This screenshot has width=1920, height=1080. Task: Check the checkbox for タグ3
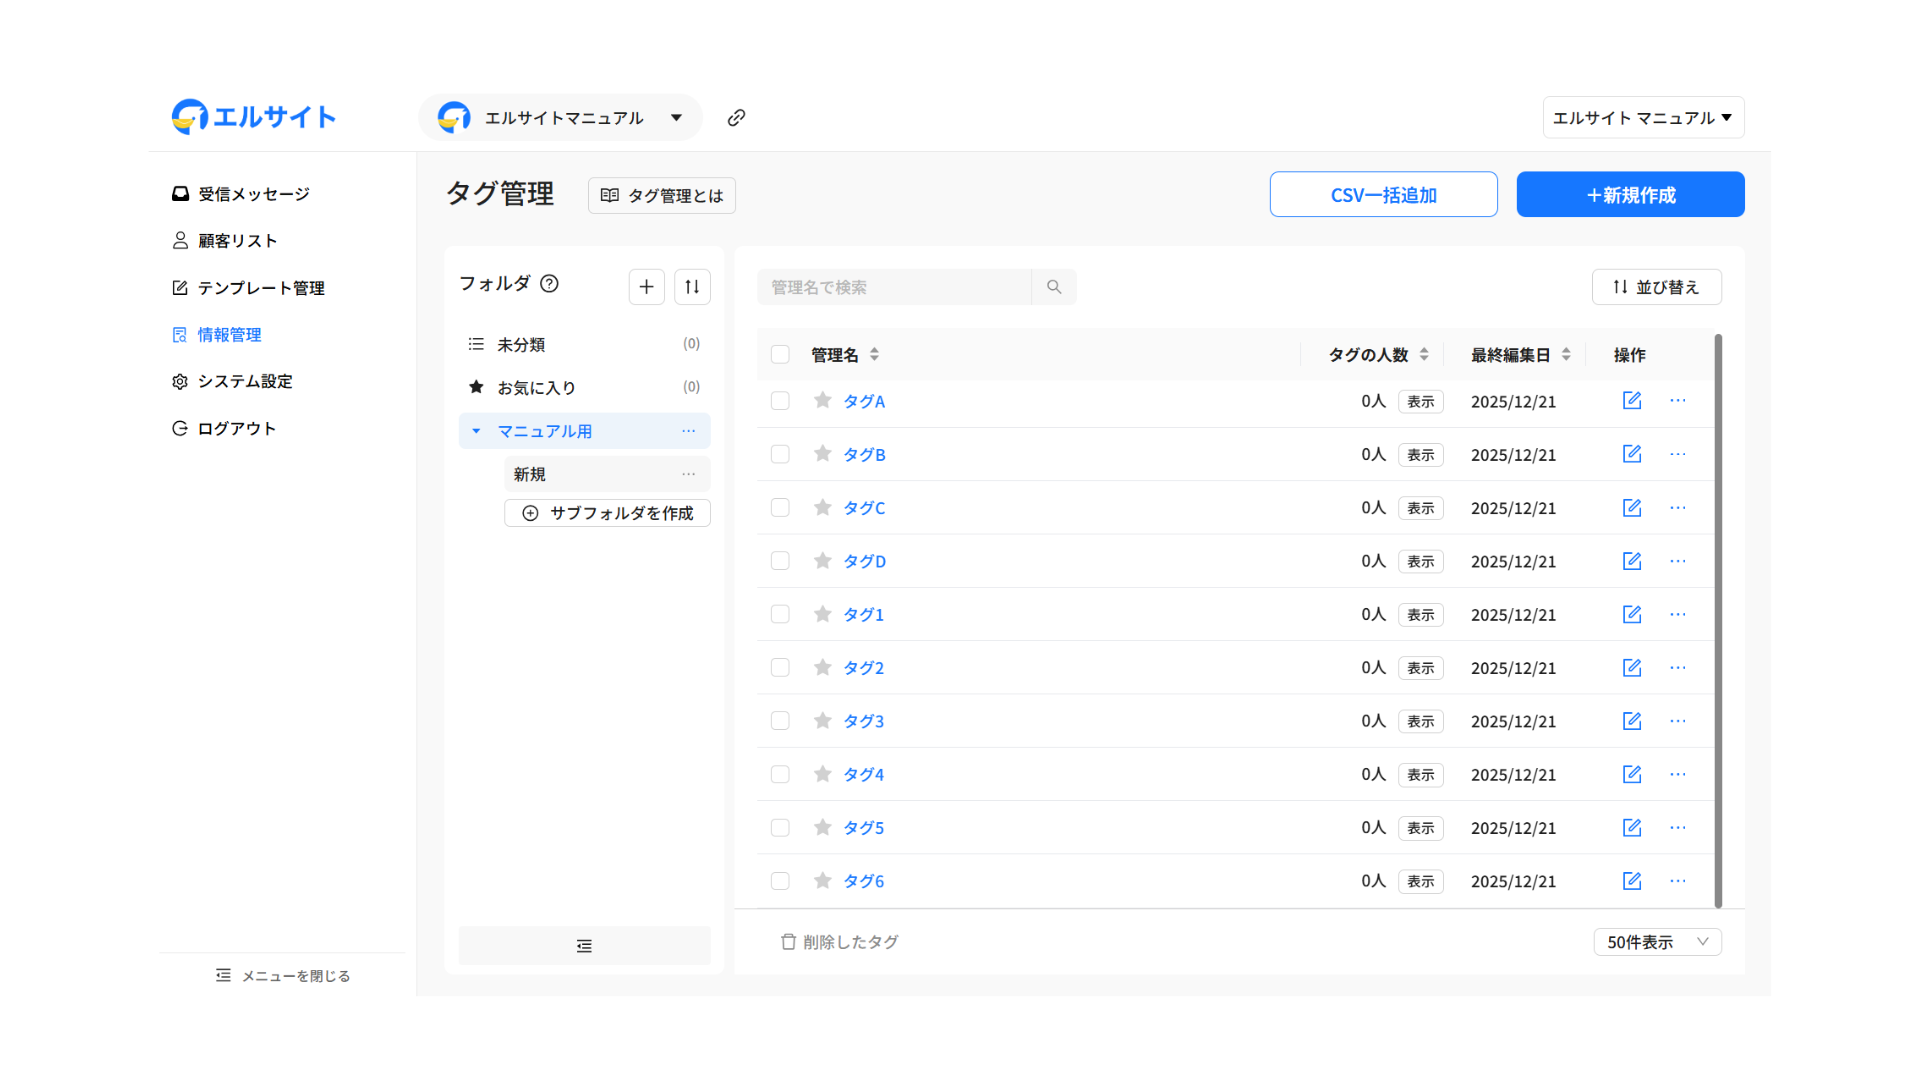(x=780, y=721)
